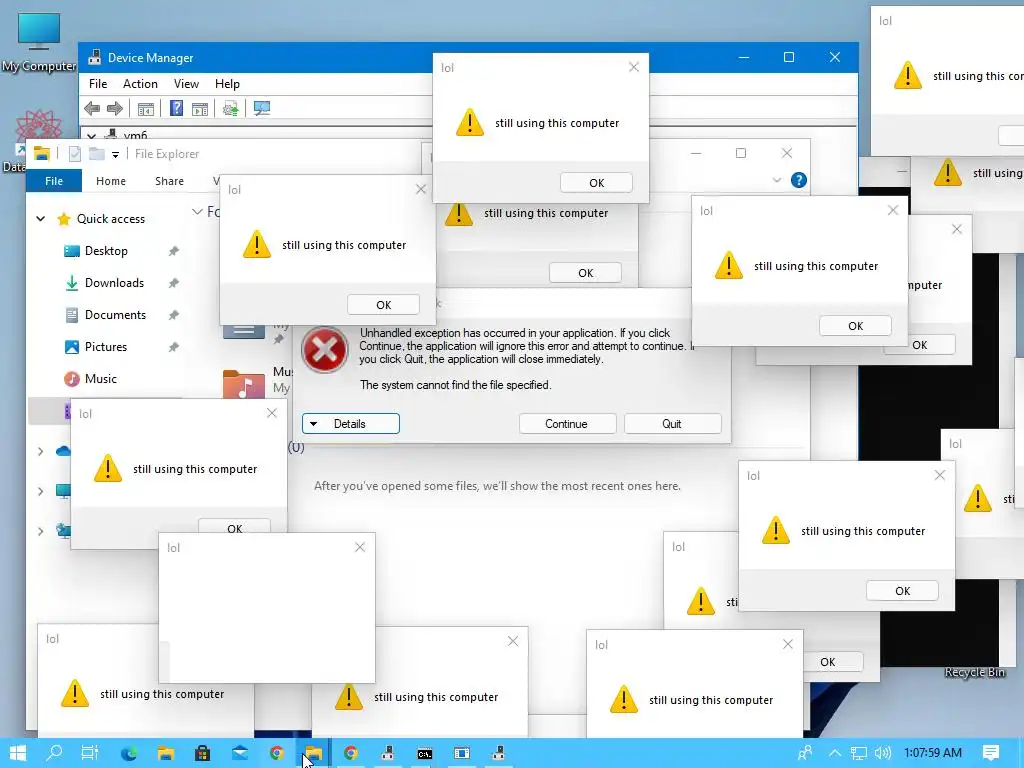Click Forward arrow in Device Manager toolbar
This screenshot has height=768, width=1024.
[x=115, y=108]
